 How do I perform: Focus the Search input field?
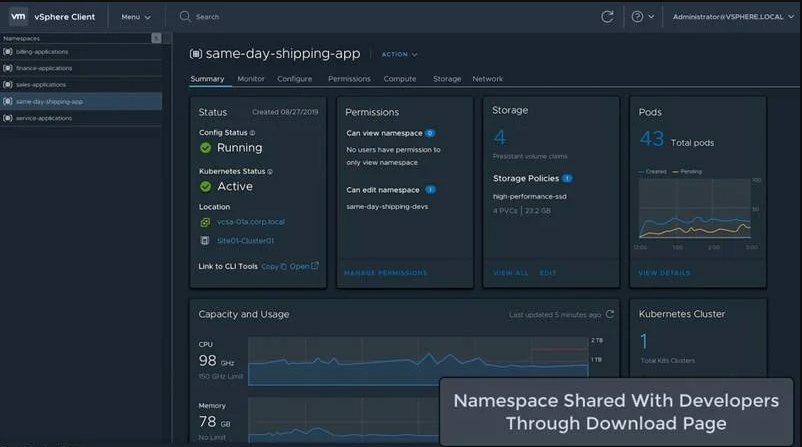point(207,17)
